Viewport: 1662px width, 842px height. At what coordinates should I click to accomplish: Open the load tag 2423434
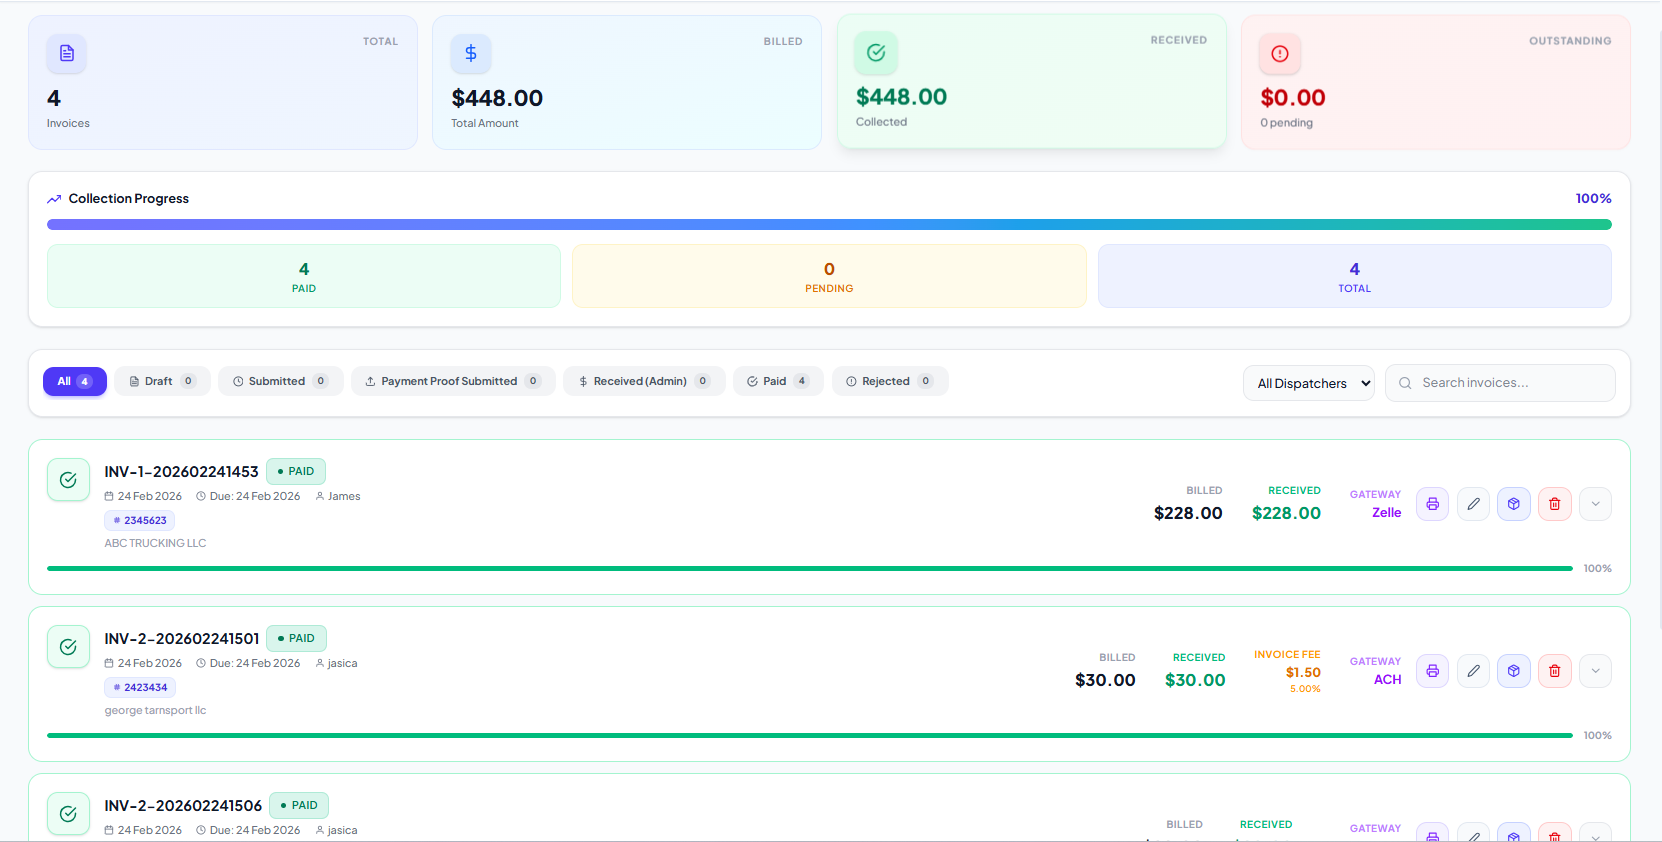(x=140, y=687)
